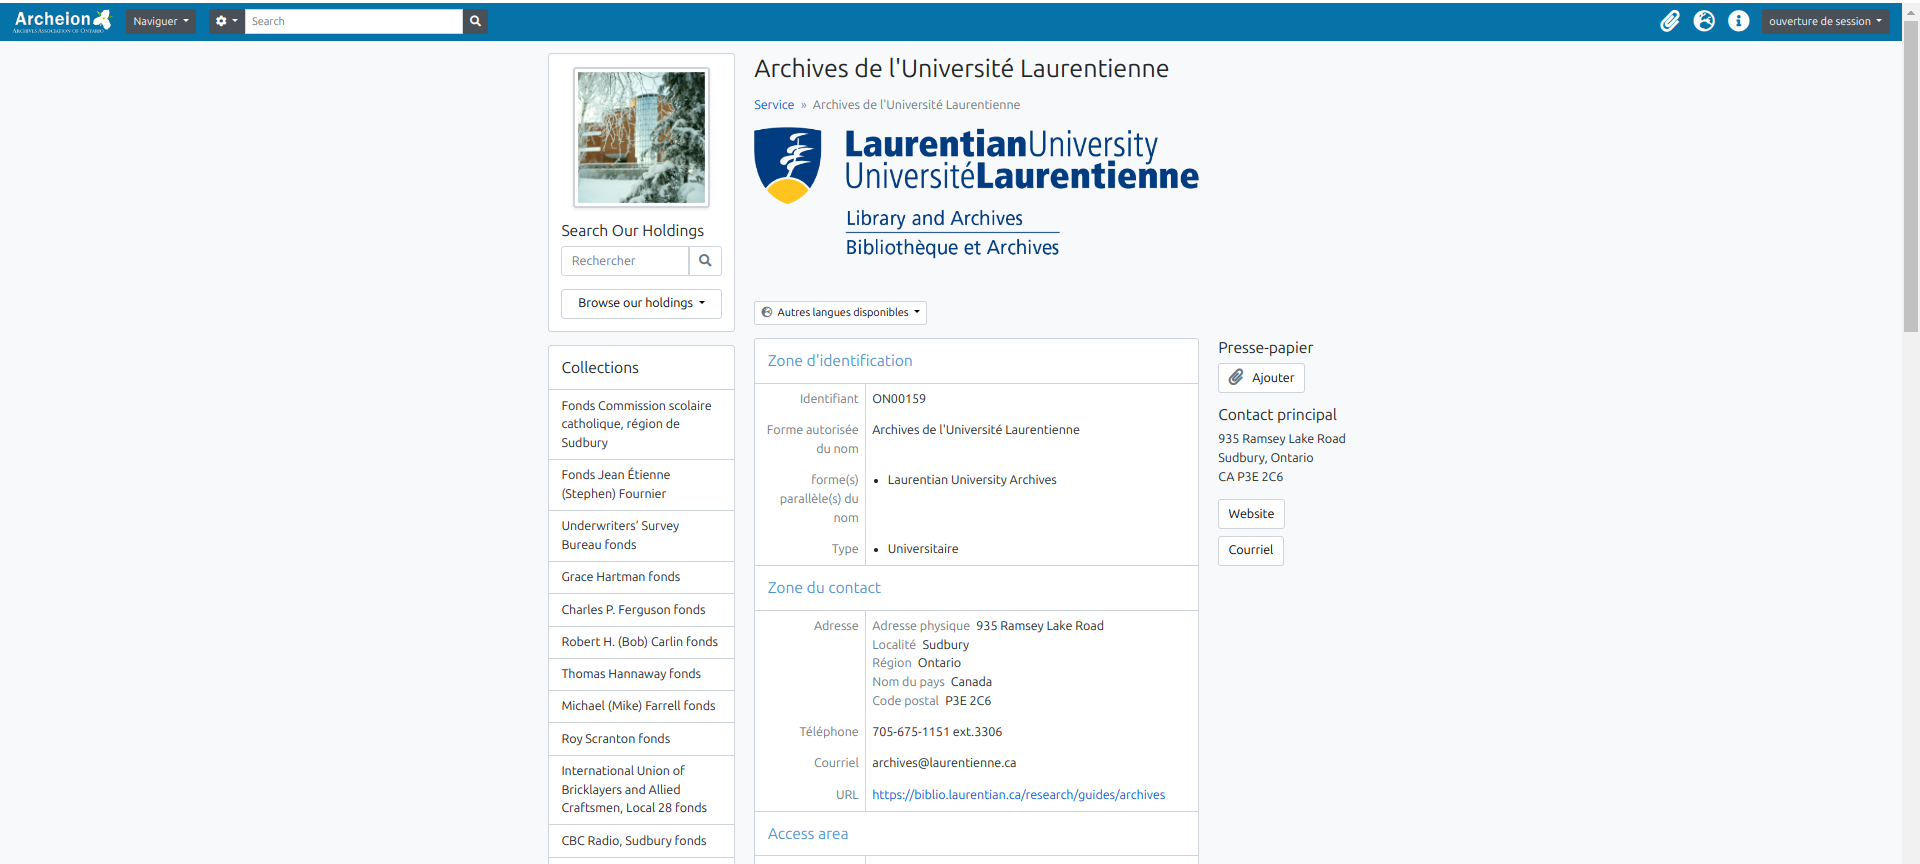
Task: Click the Website button
Action: pos(1251,514)
